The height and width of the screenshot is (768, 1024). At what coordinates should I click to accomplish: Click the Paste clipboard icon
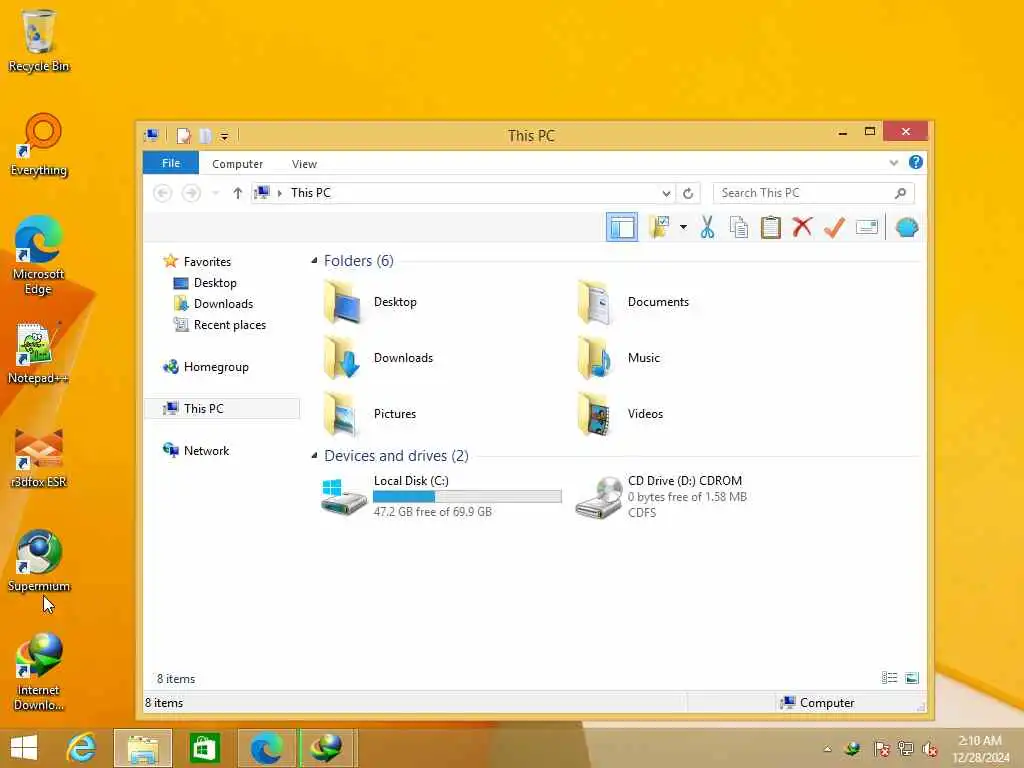coord(771,227)
